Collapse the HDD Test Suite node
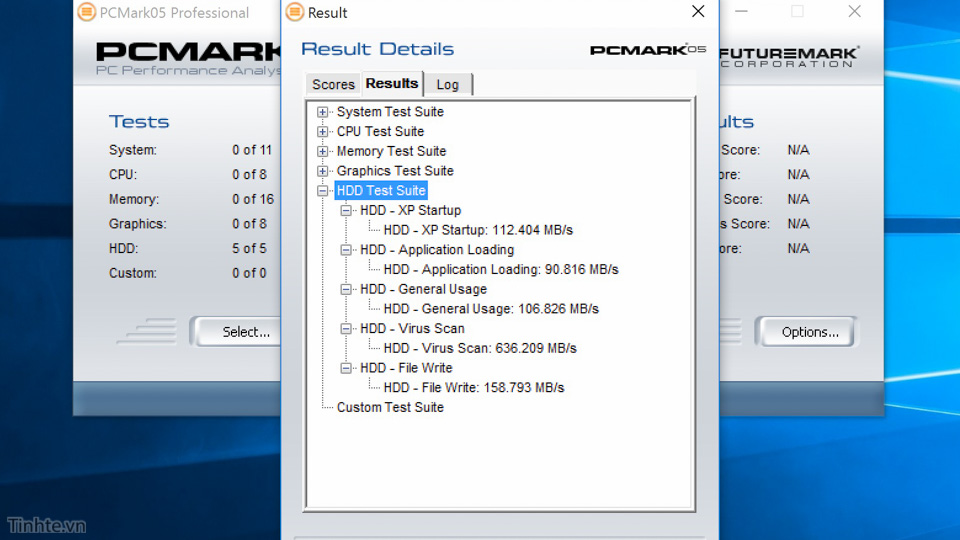This screenshot has height=540, width=960. click(322, 191)
